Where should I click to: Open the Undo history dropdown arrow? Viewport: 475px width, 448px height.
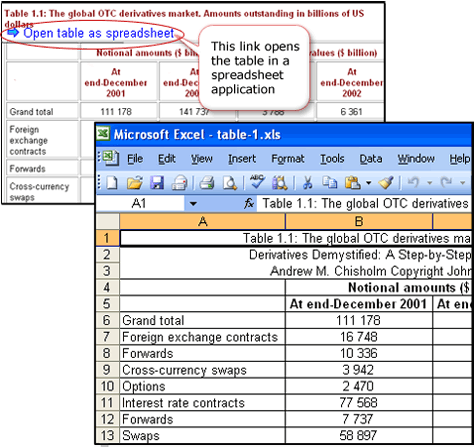click(429, 183)
